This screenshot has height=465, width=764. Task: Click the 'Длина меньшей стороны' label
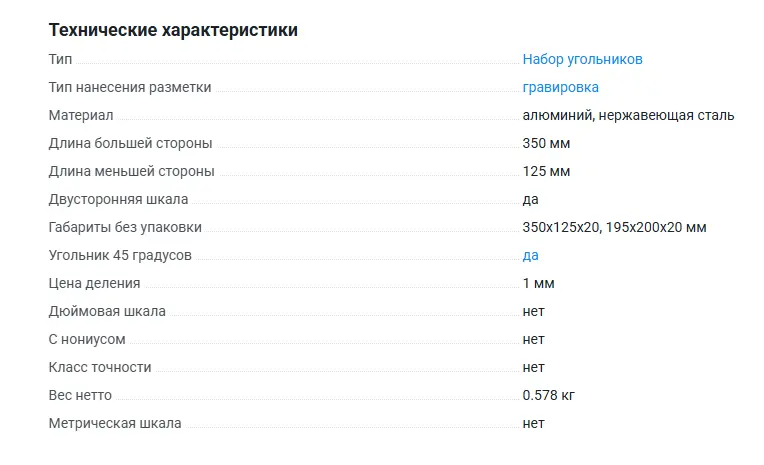tap(131, 171)
